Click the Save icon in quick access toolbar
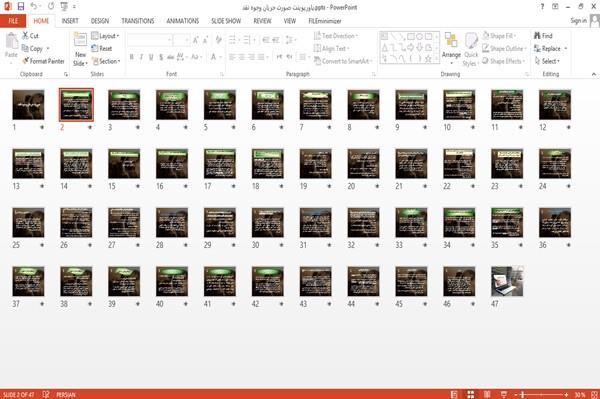The height and width of the screenshot is (399, 600). point(21,7)
